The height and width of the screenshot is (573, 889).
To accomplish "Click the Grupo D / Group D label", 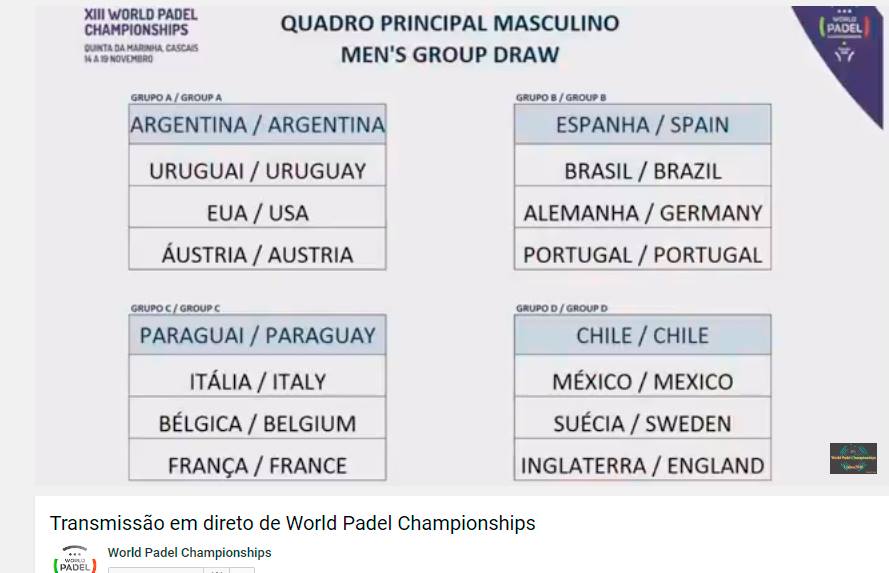I will tap(561, 308).
